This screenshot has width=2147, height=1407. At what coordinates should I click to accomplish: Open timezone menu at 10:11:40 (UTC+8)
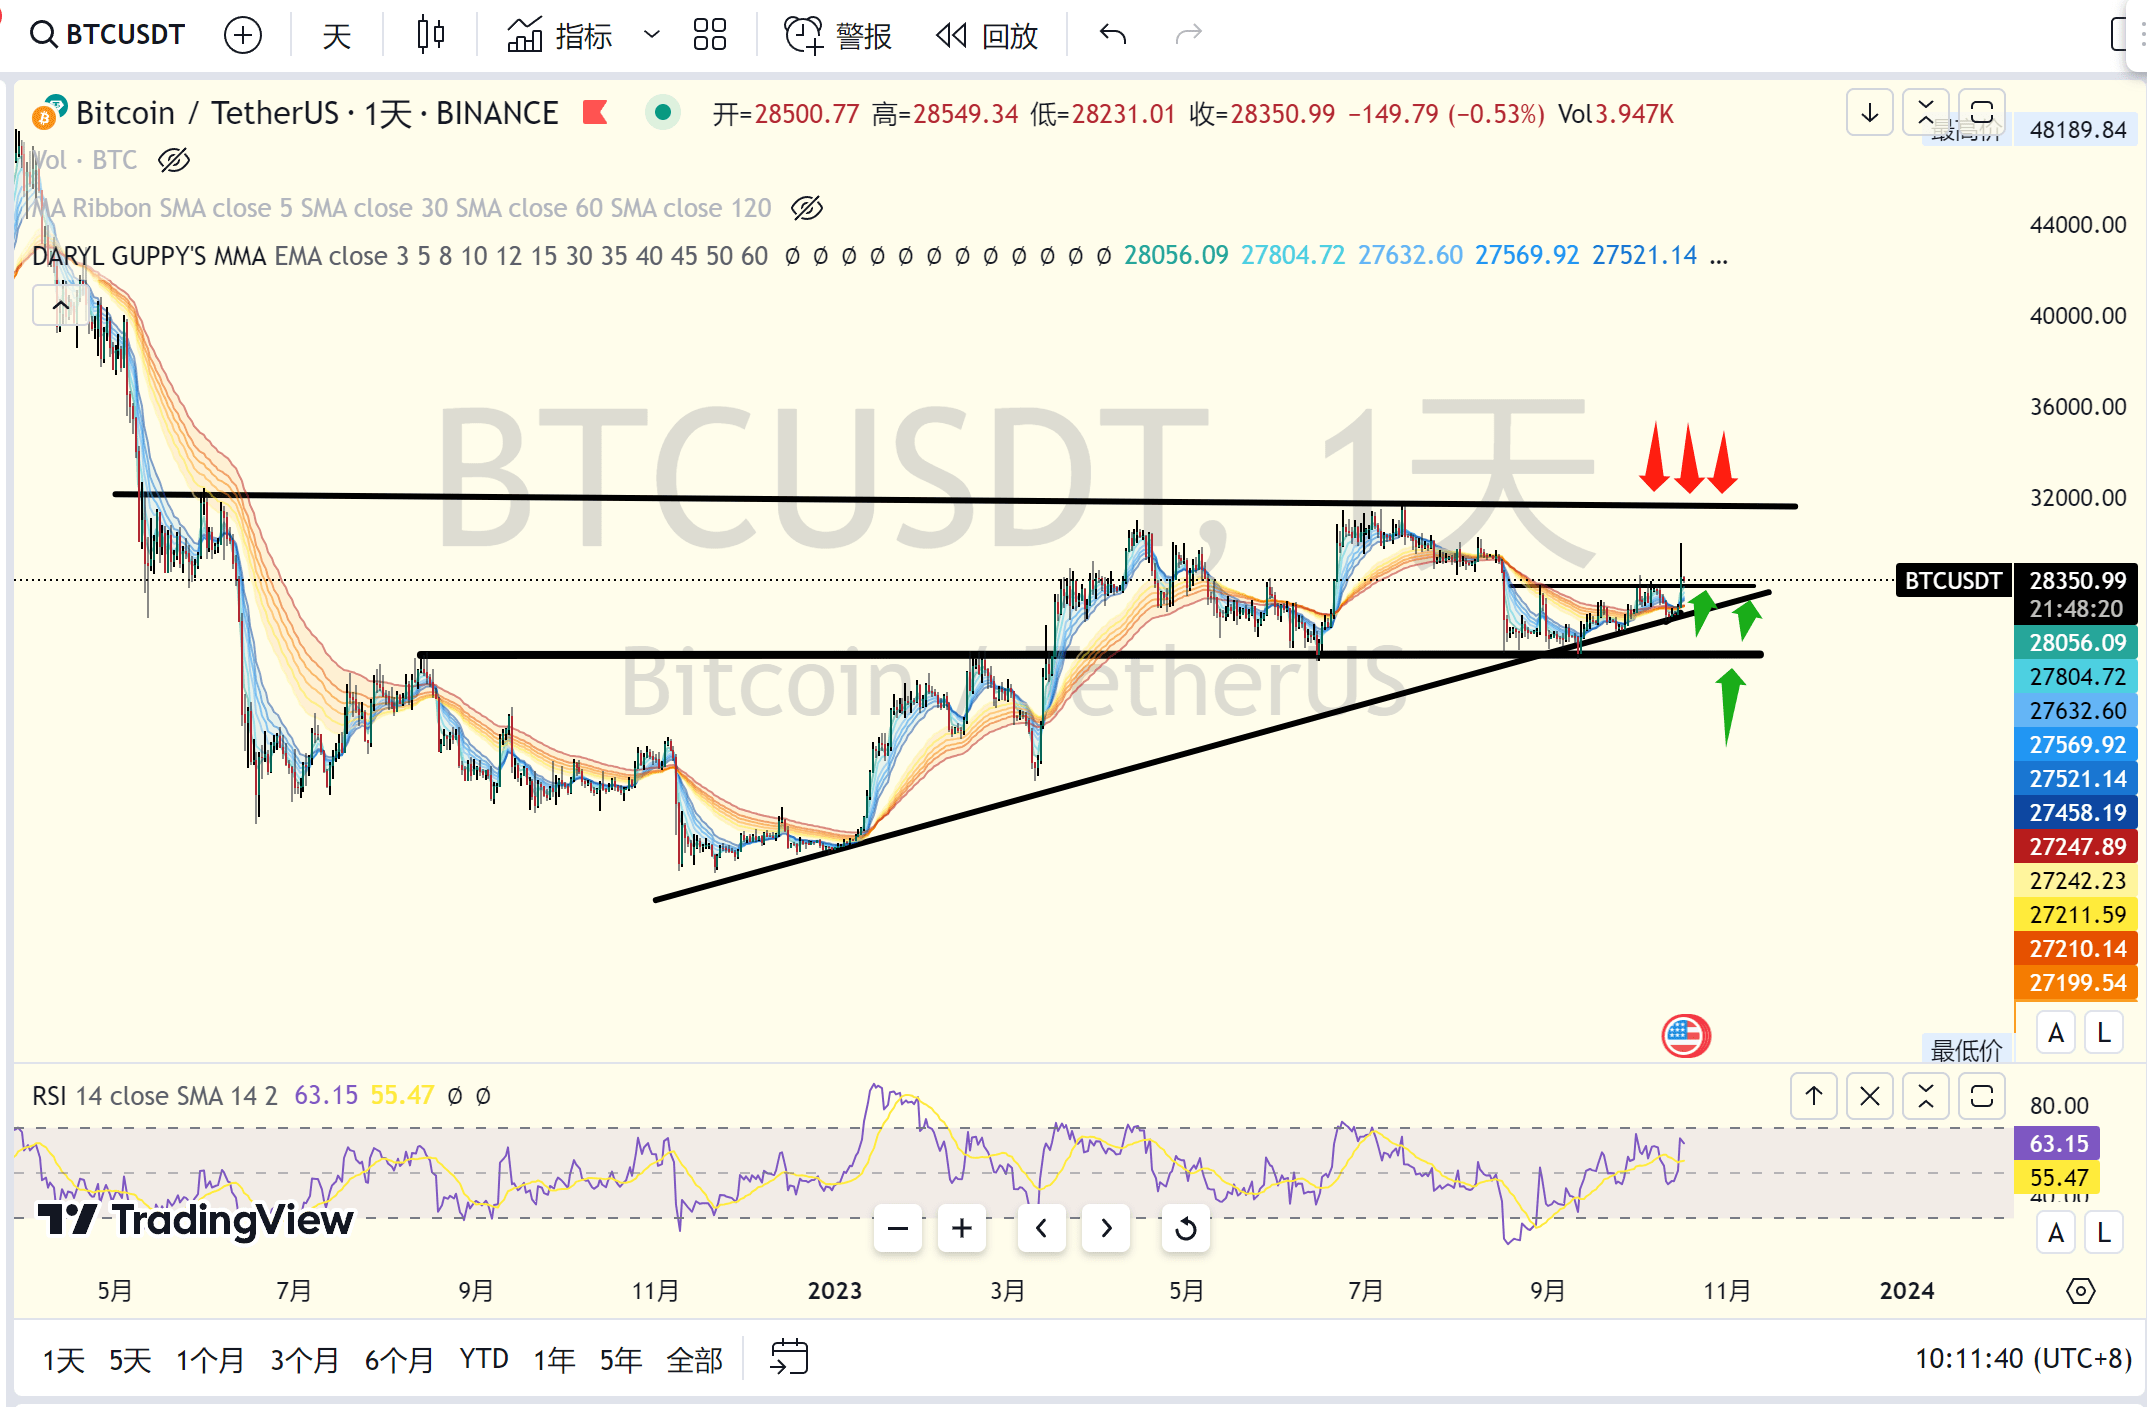tap(2023, 1359)
